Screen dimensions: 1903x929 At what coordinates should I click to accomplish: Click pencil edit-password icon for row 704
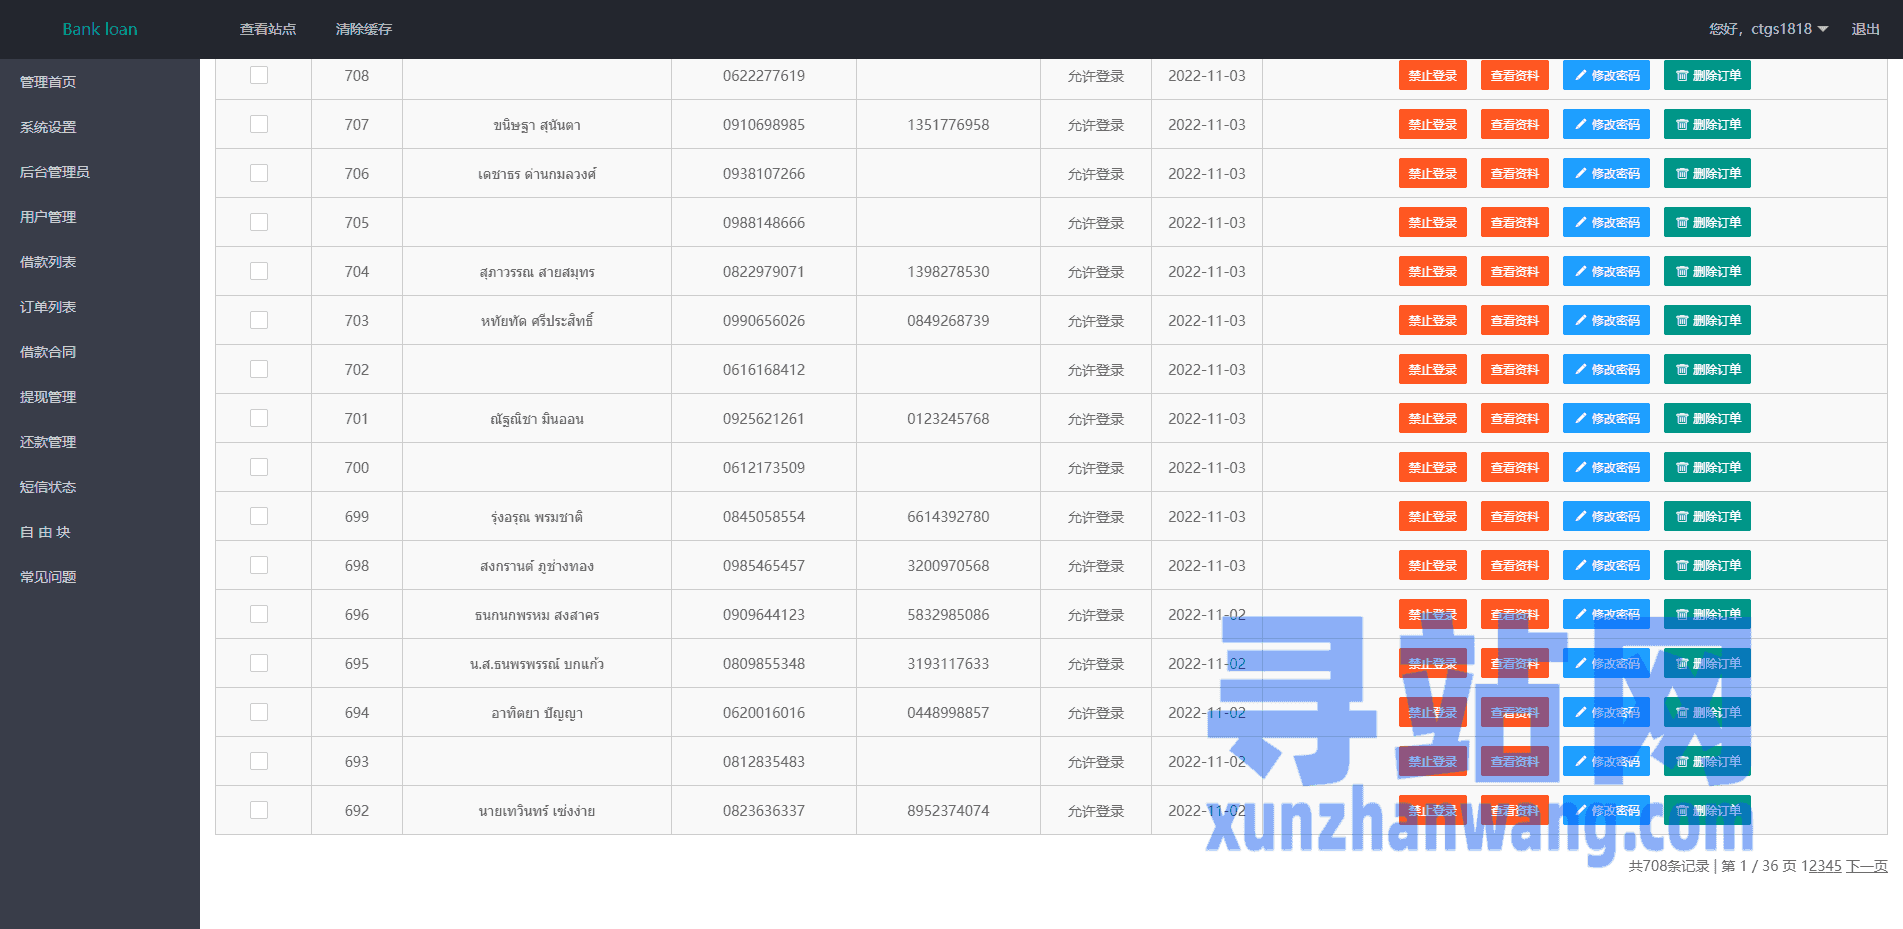point(1581,272)
